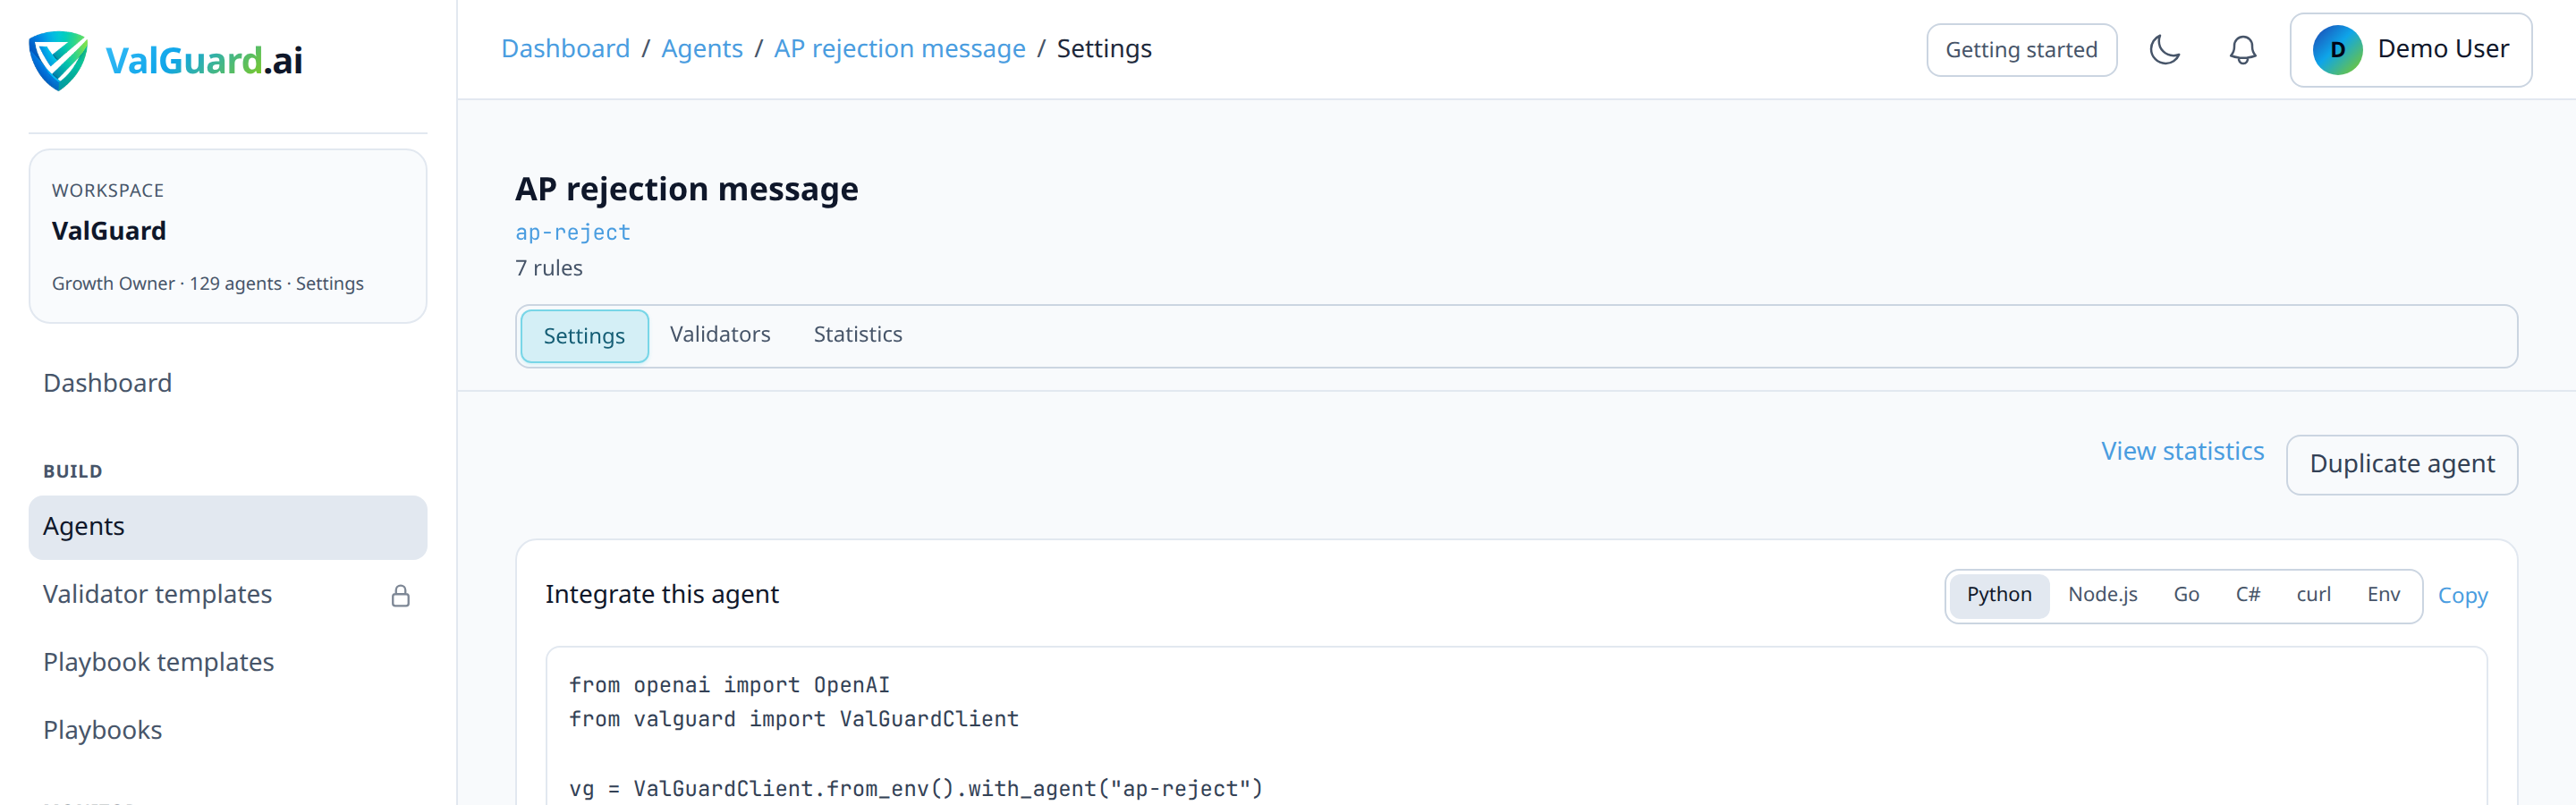Viewport: 2576px width, 805px height.
Task: Toggle dark mode moon icon
Action: [x=2164, y=49]
